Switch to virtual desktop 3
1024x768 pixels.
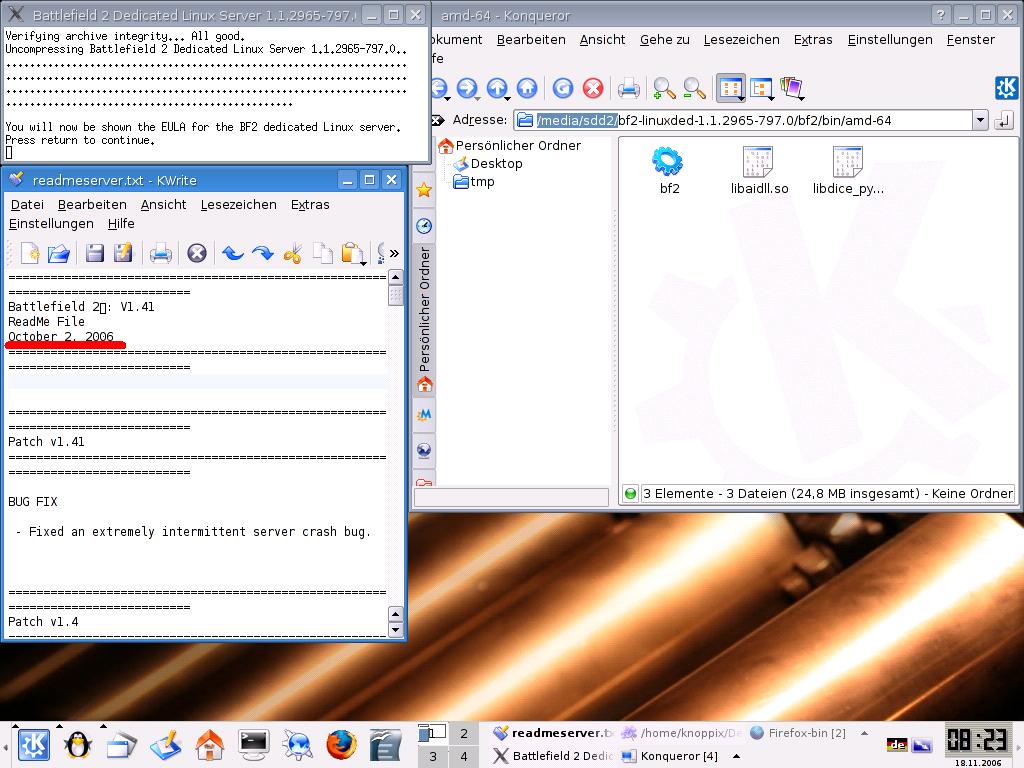point(433,756)
